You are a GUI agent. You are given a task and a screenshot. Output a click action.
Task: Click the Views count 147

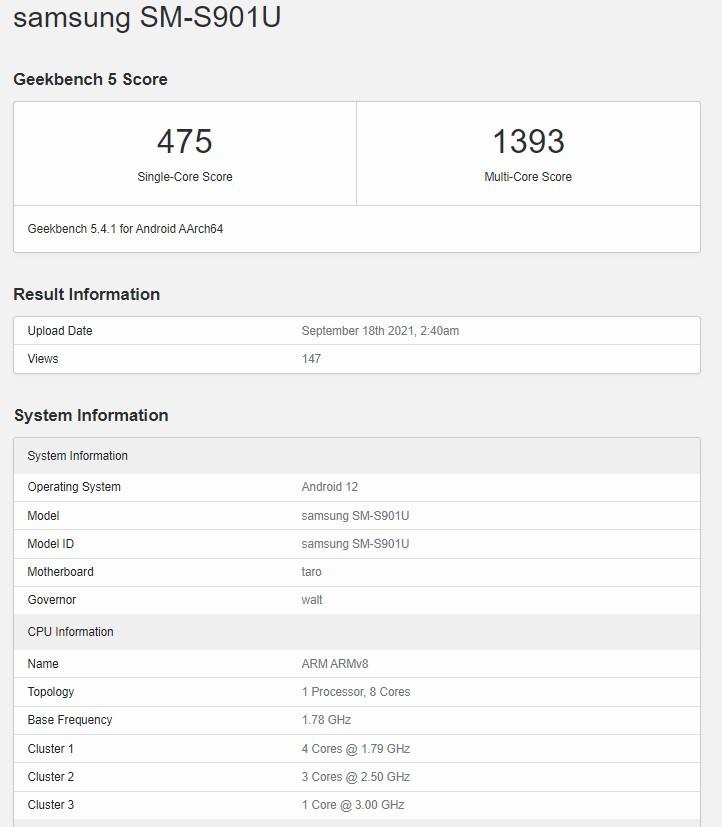311,359
